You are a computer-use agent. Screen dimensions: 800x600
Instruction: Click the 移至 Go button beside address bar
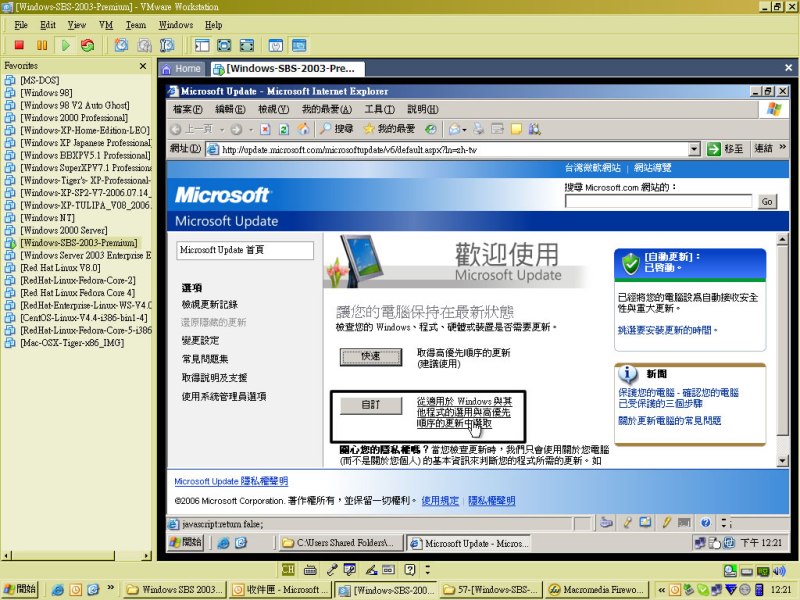pyautogui.click(x=724, y=149)
